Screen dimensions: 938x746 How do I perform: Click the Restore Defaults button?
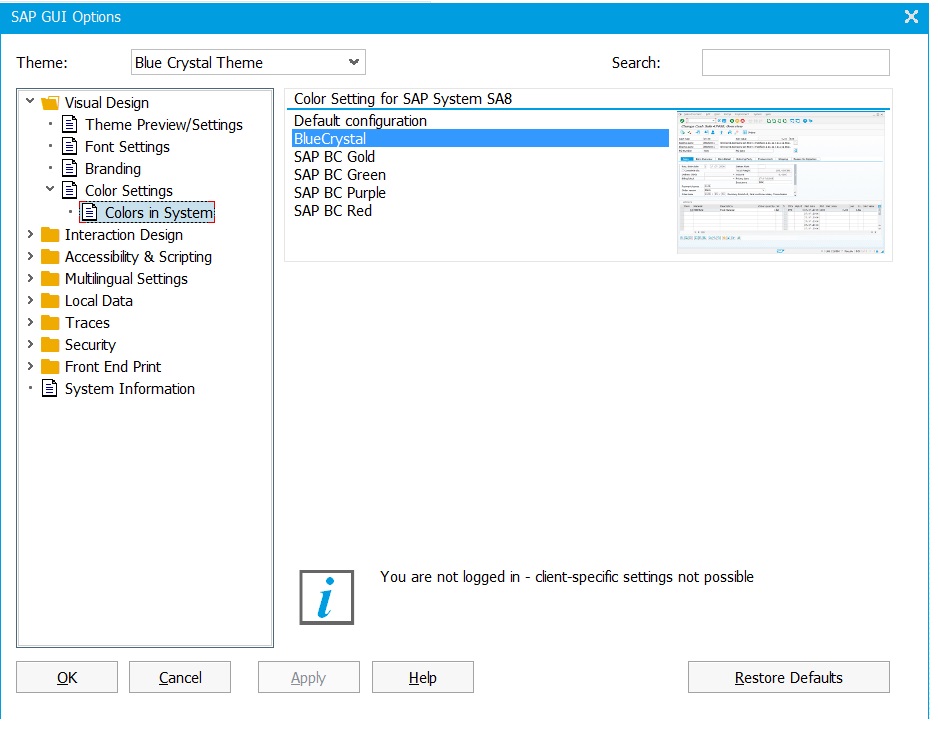[x=788, y=677]
